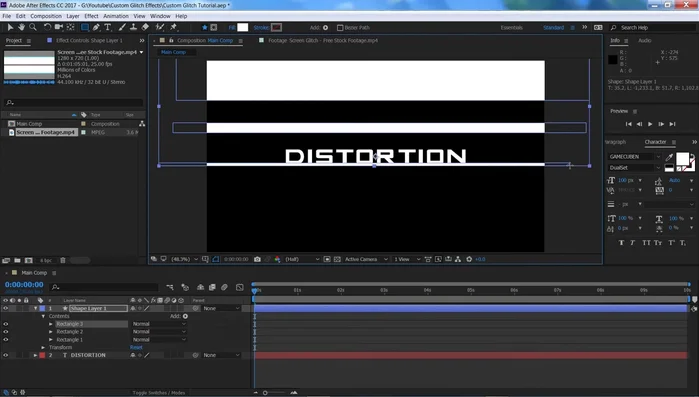
Task: Show channel and color management settings
Action: tap(277, 259)
